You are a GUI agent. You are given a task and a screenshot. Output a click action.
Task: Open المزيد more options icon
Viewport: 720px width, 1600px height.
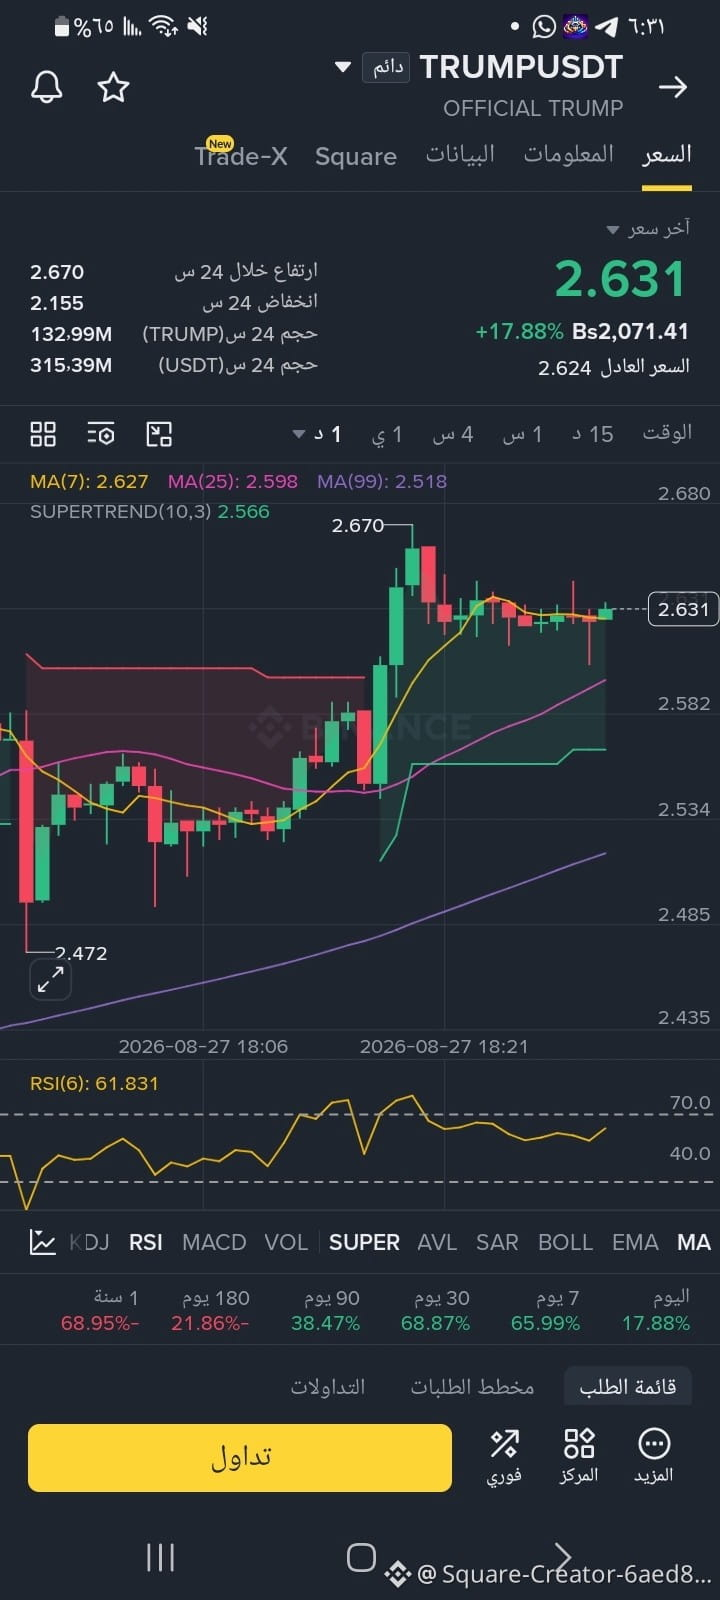coord(654,1456)
